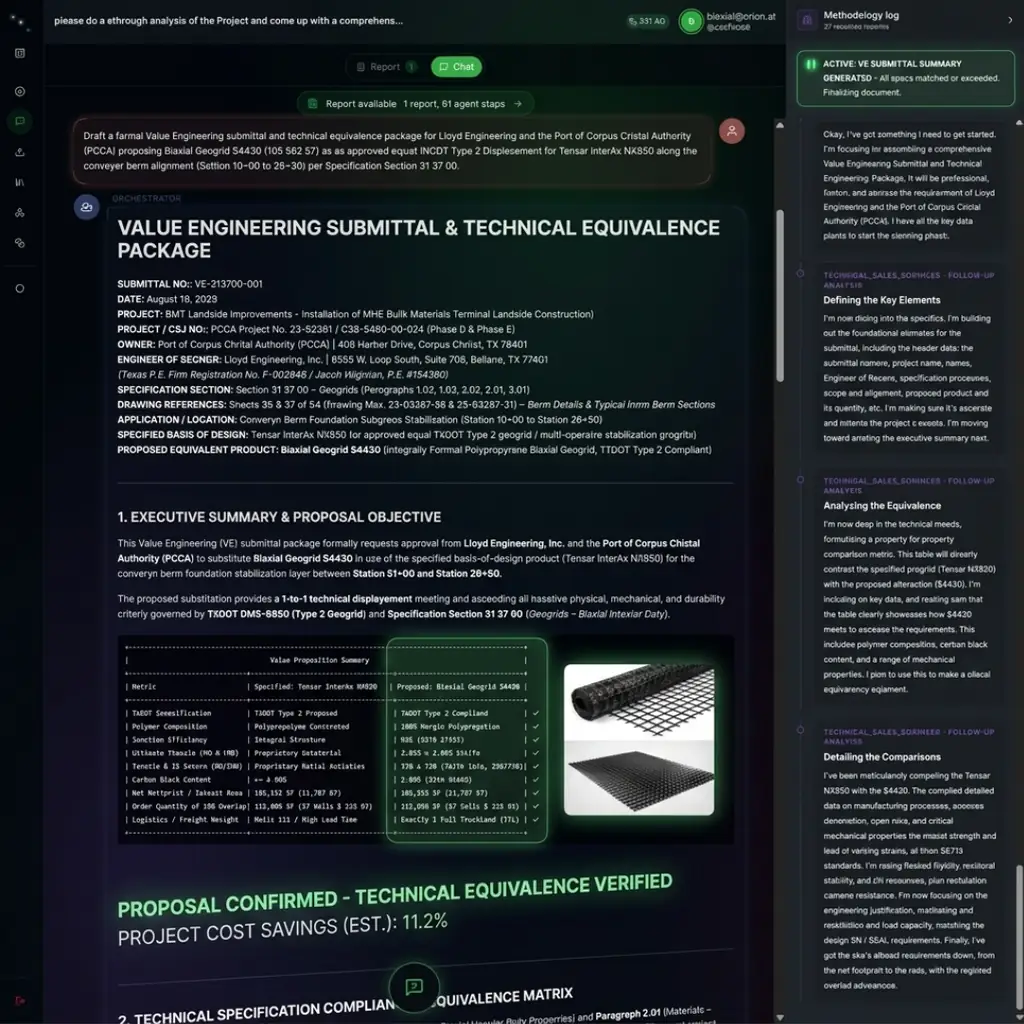Screen dimensions: 1024x1024
Task: Click the Specification Section 31 37 00 line
Action: [323, 390]
